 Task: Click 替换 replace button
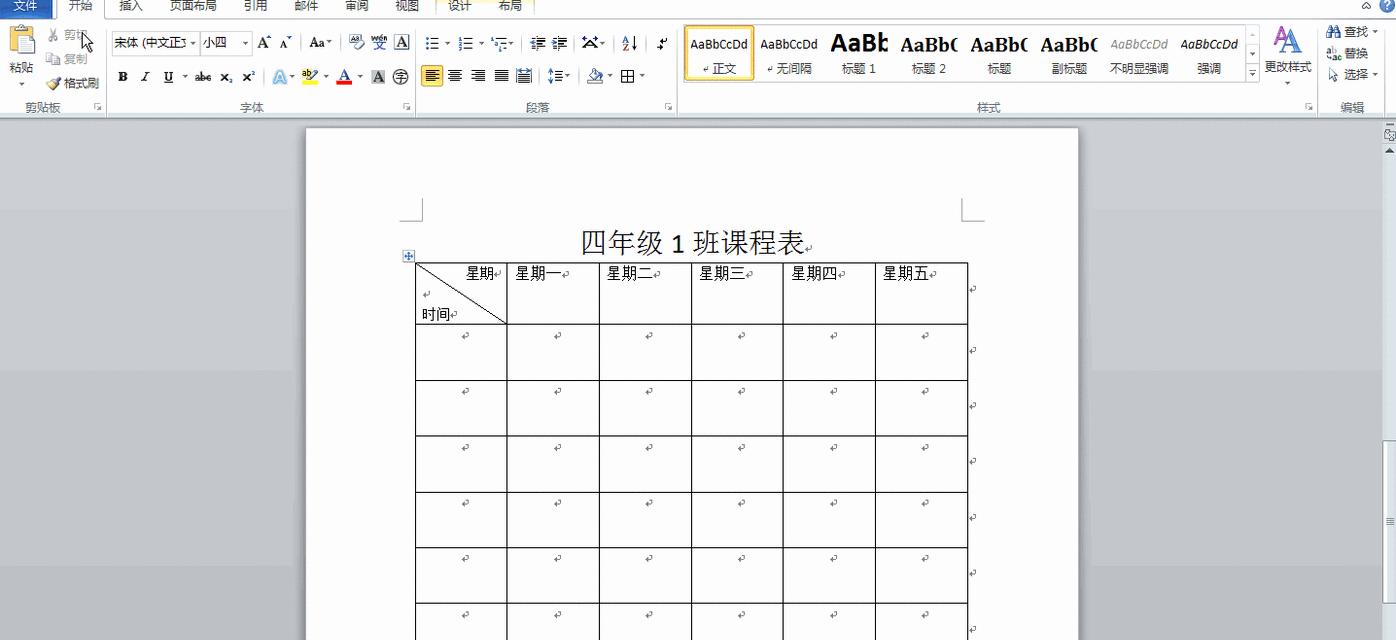1348,53
